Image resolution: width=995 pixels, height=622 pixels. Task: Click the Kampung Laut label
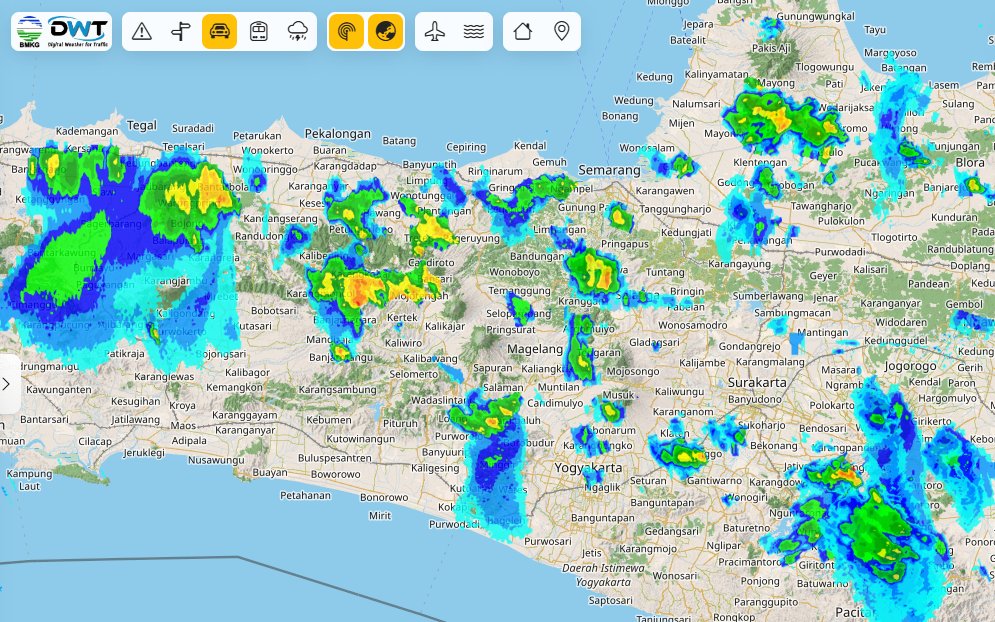tap(29, 480)
